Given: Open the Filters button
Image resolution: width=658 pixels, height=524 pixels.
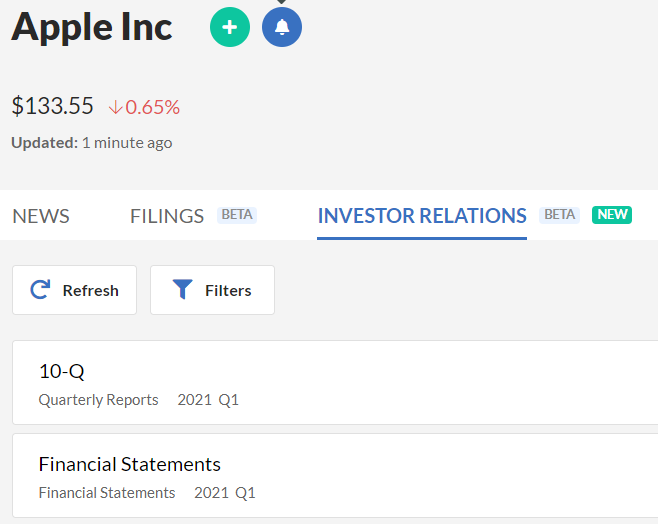Looking at the screenshot, I should (x=212, y=290).
